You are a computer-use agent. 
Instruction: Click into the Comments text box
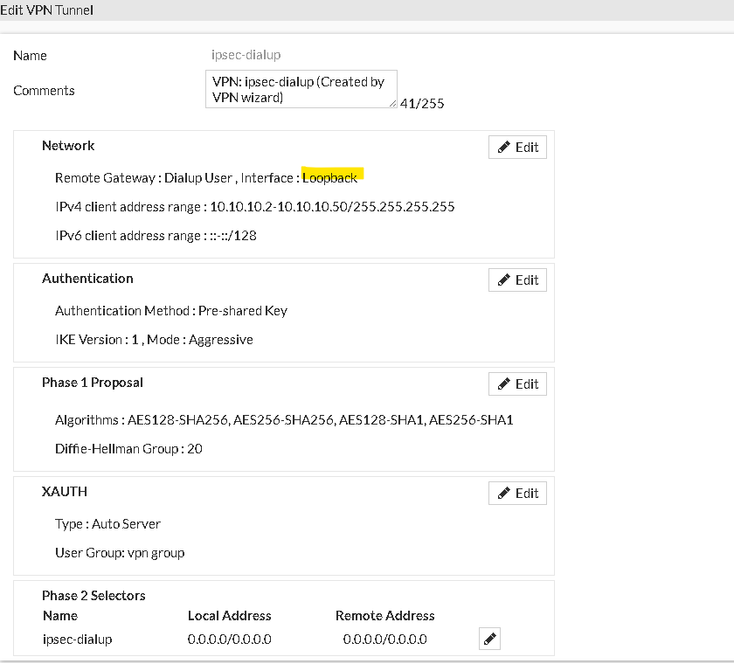(298, 89)
